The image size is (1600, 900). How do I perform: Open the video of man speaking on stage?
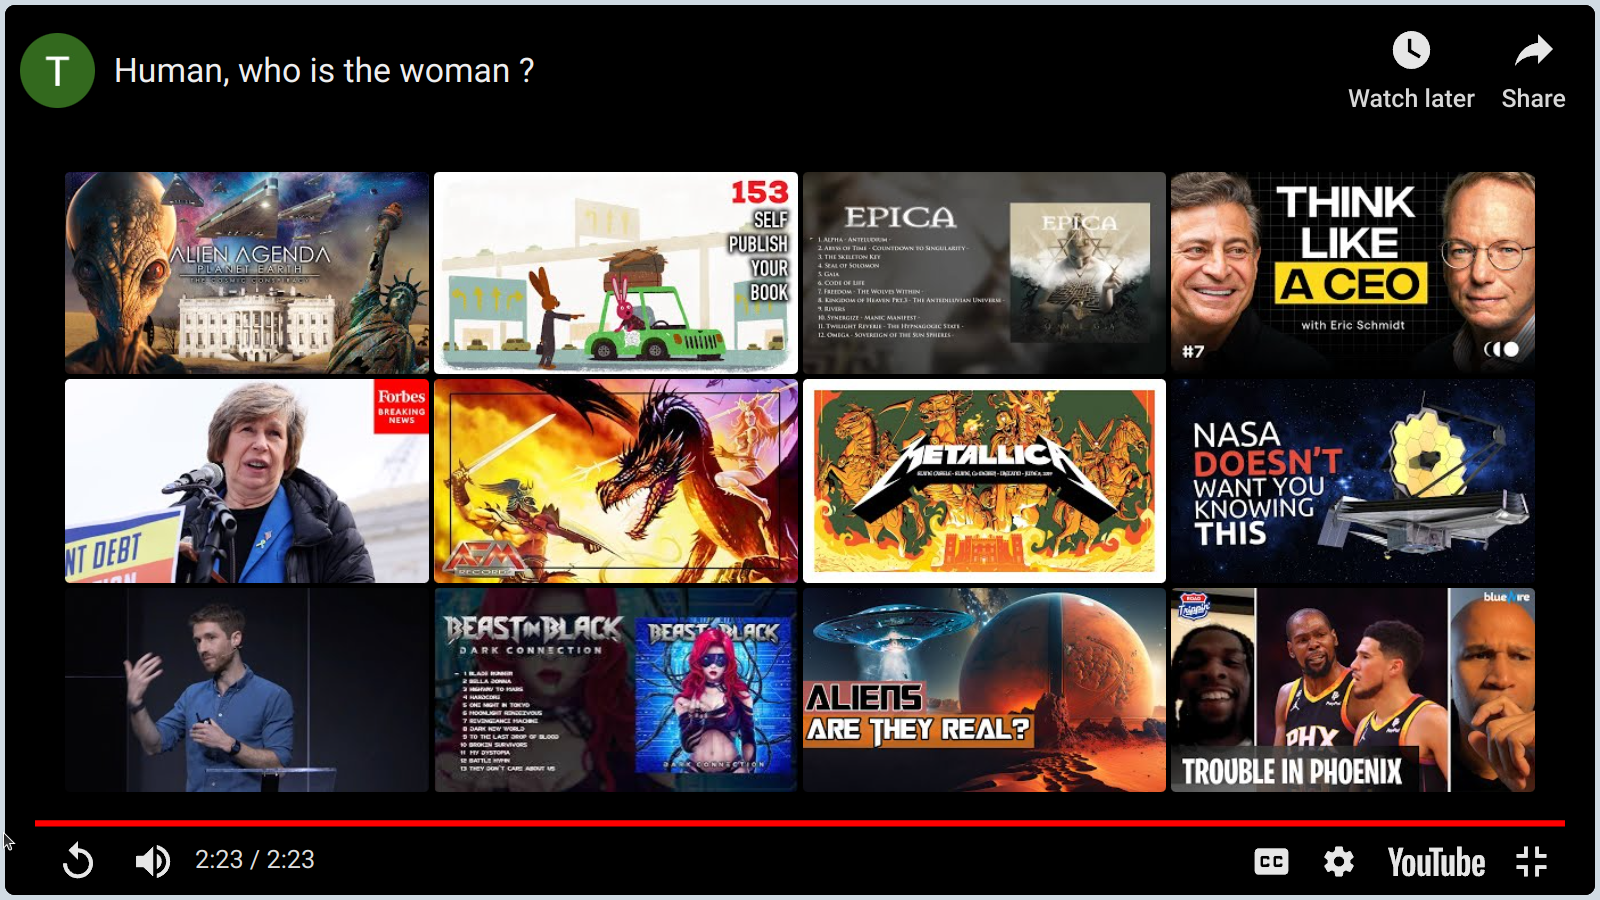point(247,690)
